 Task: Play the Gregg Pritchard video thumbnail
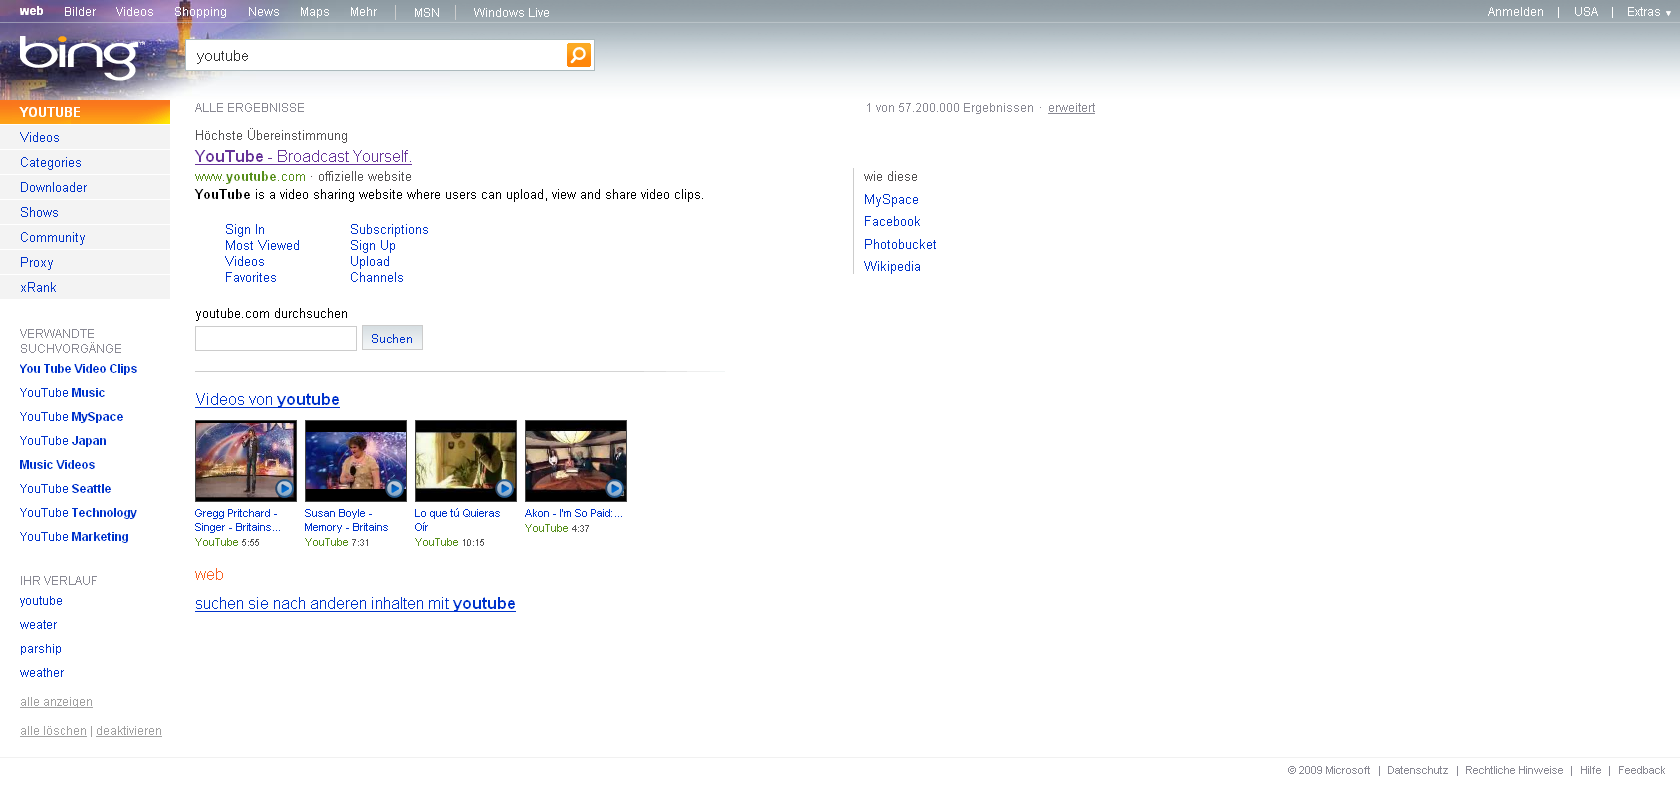pyautogui.click(x=246, y=461)
